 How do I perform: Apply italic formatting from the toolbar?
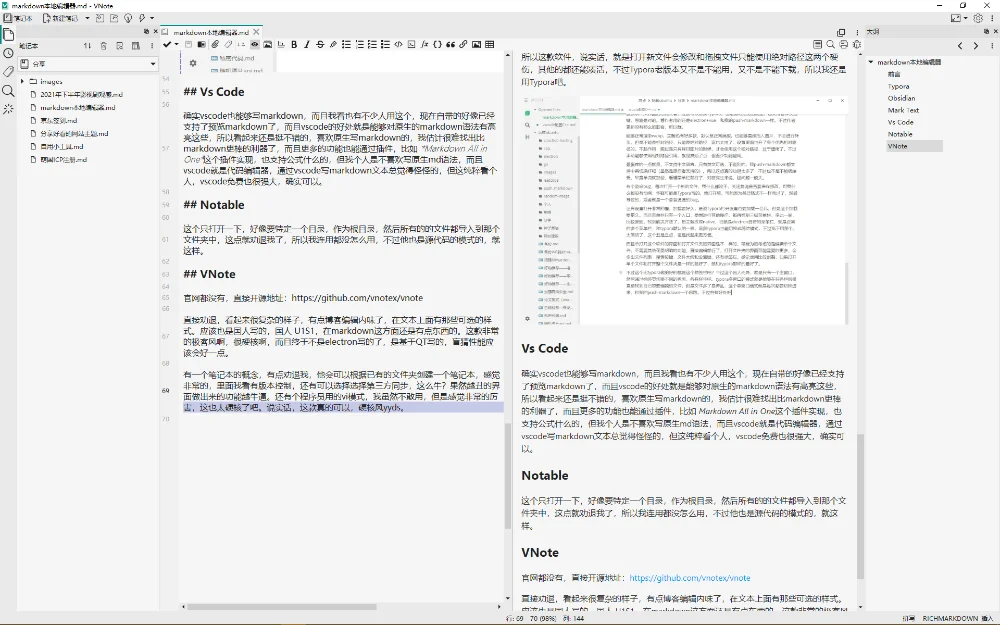click(307, 44)
